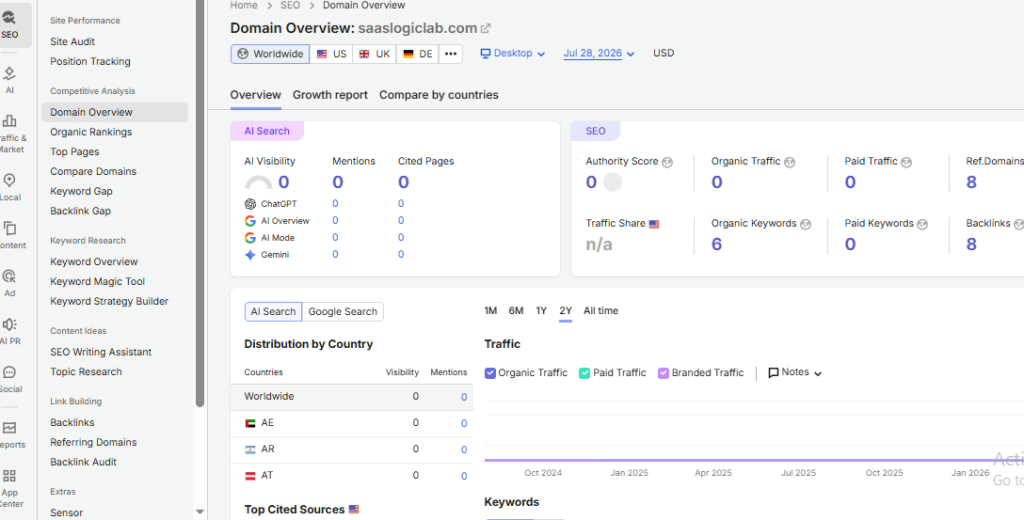Viewport: 1024px width, 520px height.
Task: Open the Ad section icon
Action: pyautogui.click(x=10, y=276)
